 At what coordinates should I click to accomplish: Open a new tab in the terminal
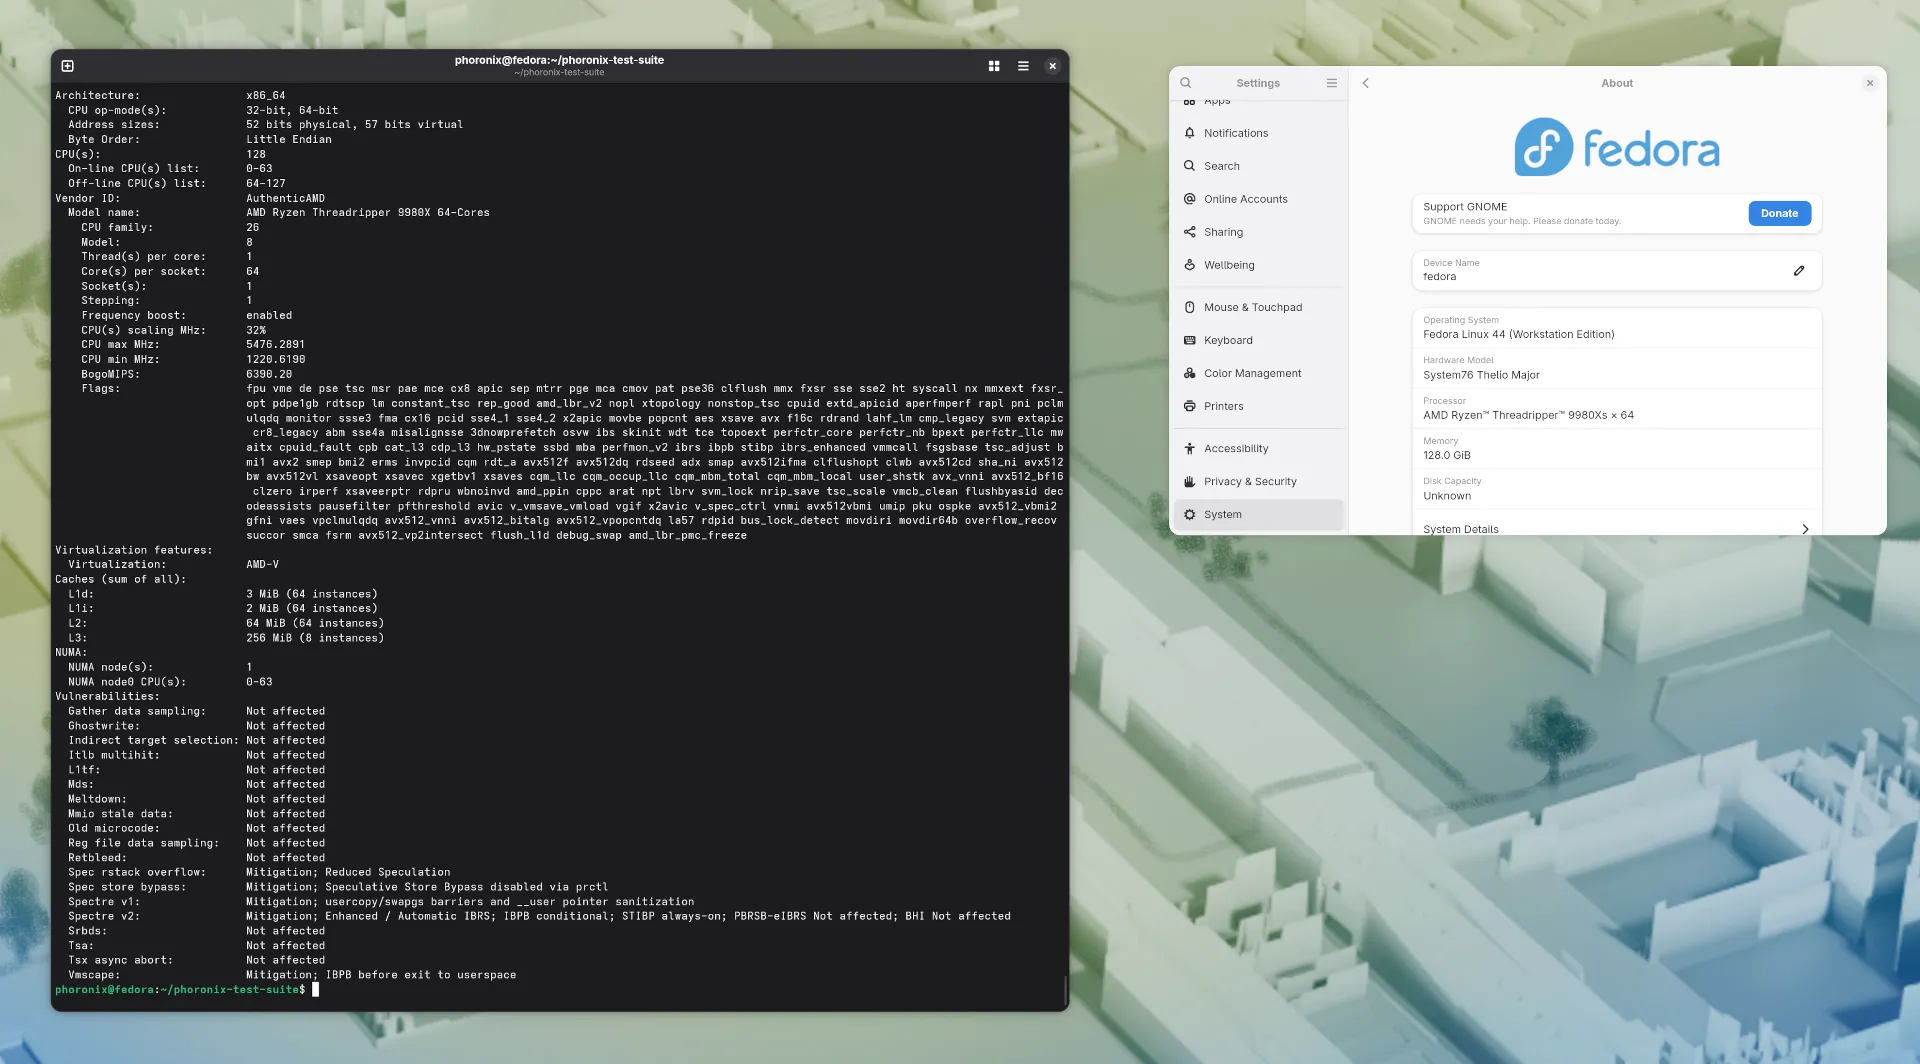point(68,66)
